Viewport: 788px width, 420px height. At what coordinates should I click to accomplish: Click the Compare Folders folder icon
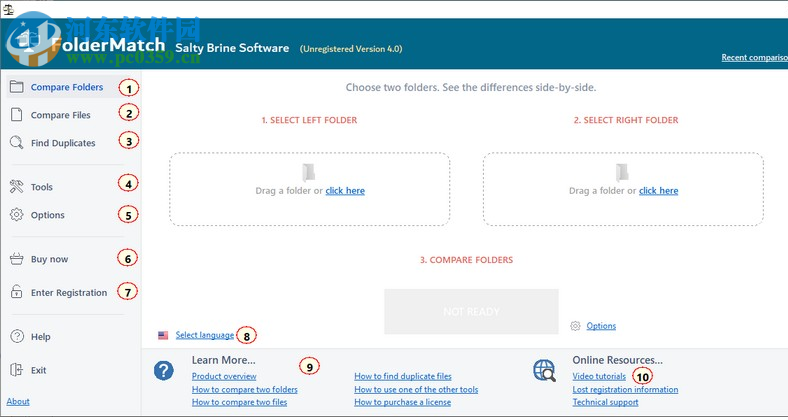tap(17, 87)
